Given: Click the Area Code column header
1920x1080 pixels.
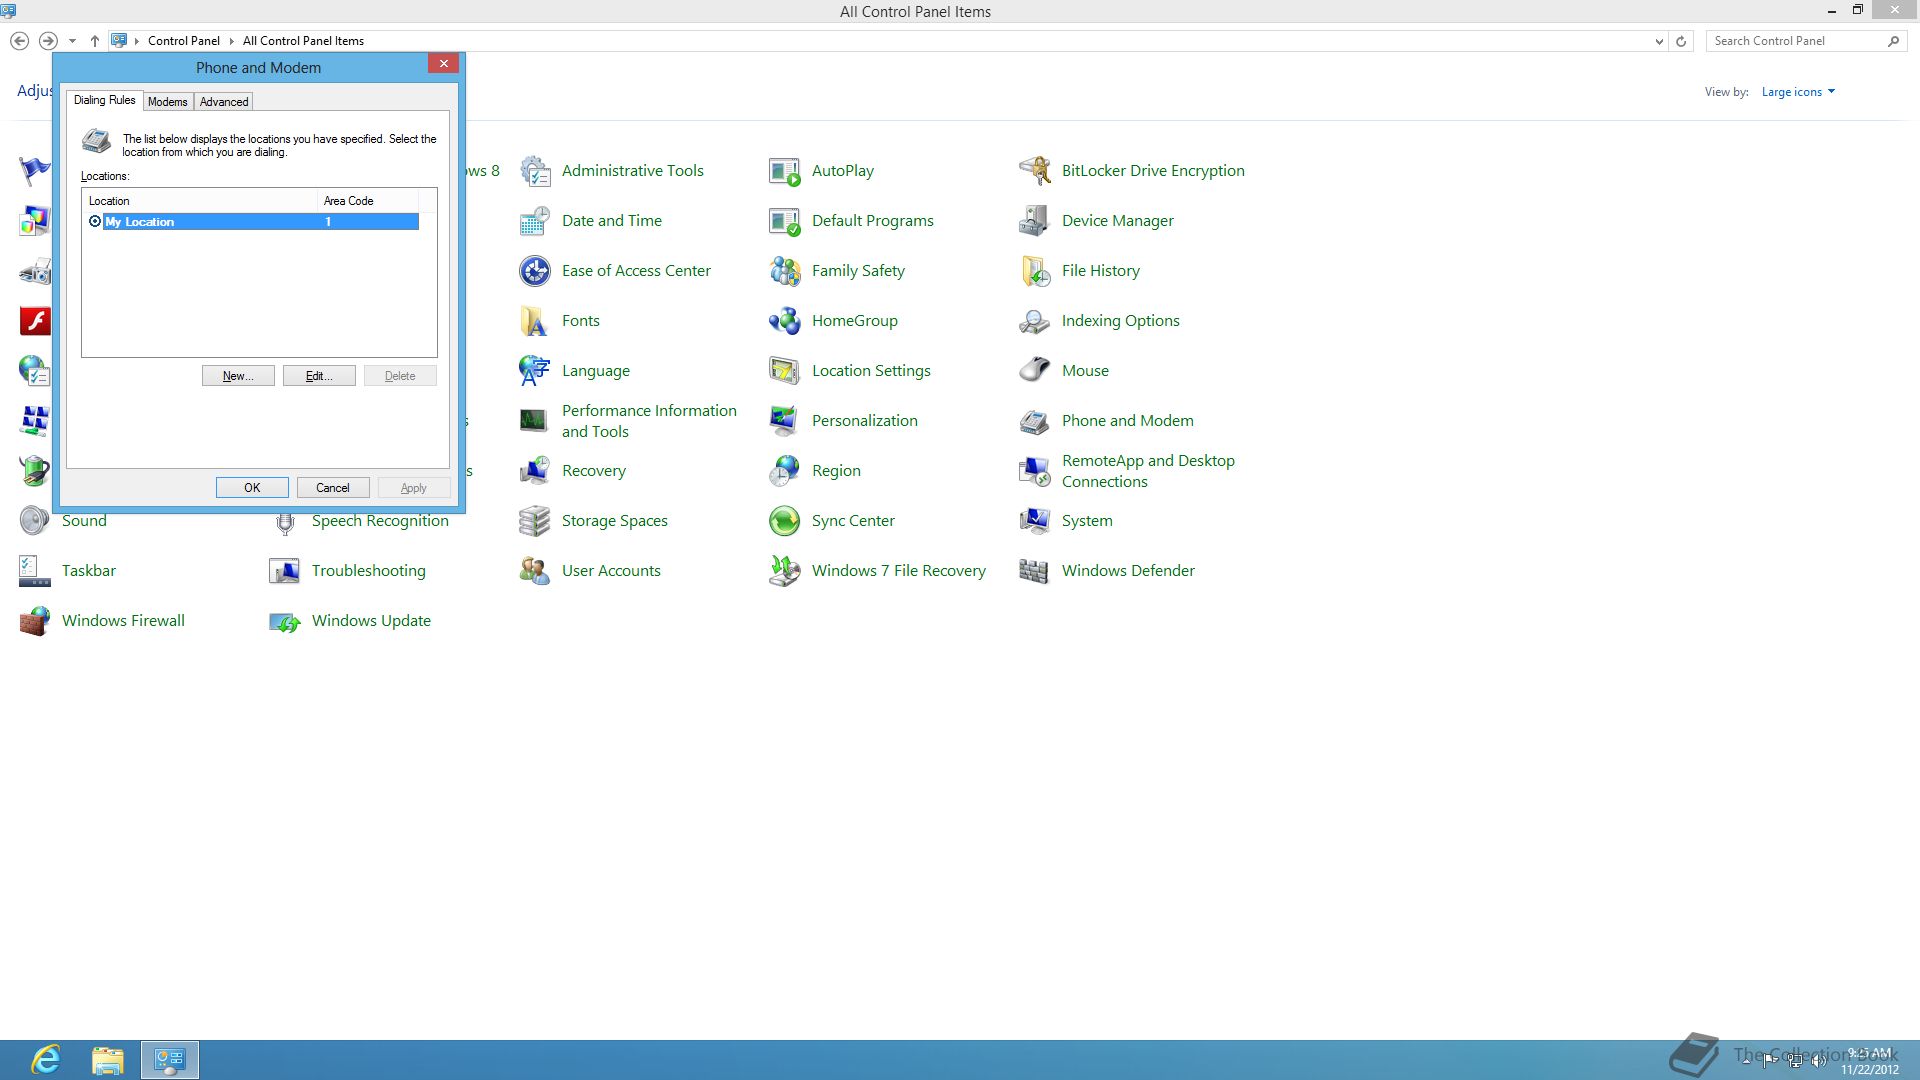Looking at the screenshot, I should click(368, 201).
